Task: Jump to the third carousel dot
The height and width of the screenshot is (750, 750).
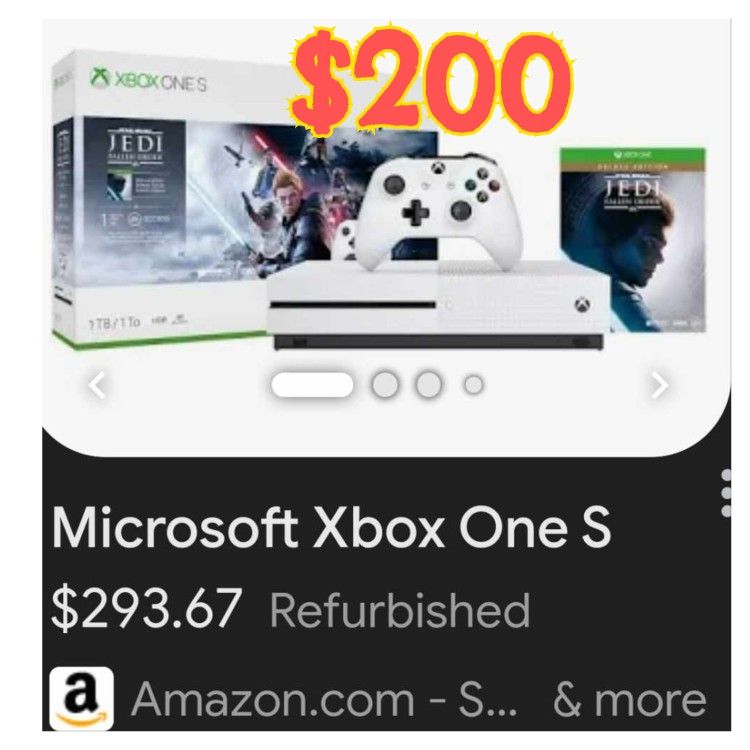Action: 429,385
